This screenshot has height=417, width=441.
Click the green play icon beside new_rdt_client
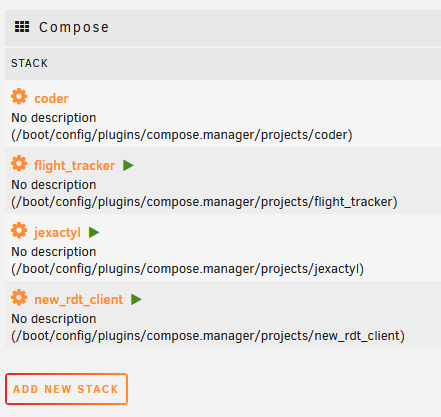tap(136, 299)
